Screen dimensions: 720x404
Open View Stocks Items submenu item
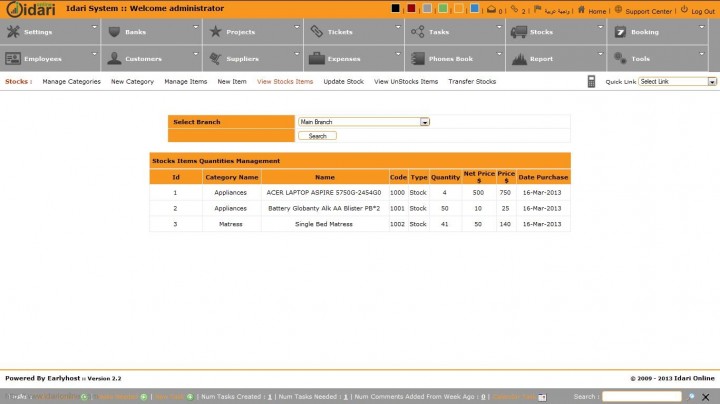pos(285,81)
